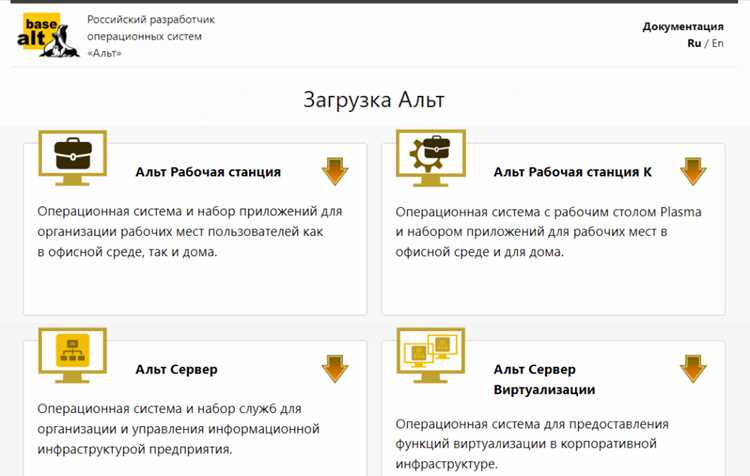Click the BaseALT logo
The image size is (750, 476).
pos(48,35)
